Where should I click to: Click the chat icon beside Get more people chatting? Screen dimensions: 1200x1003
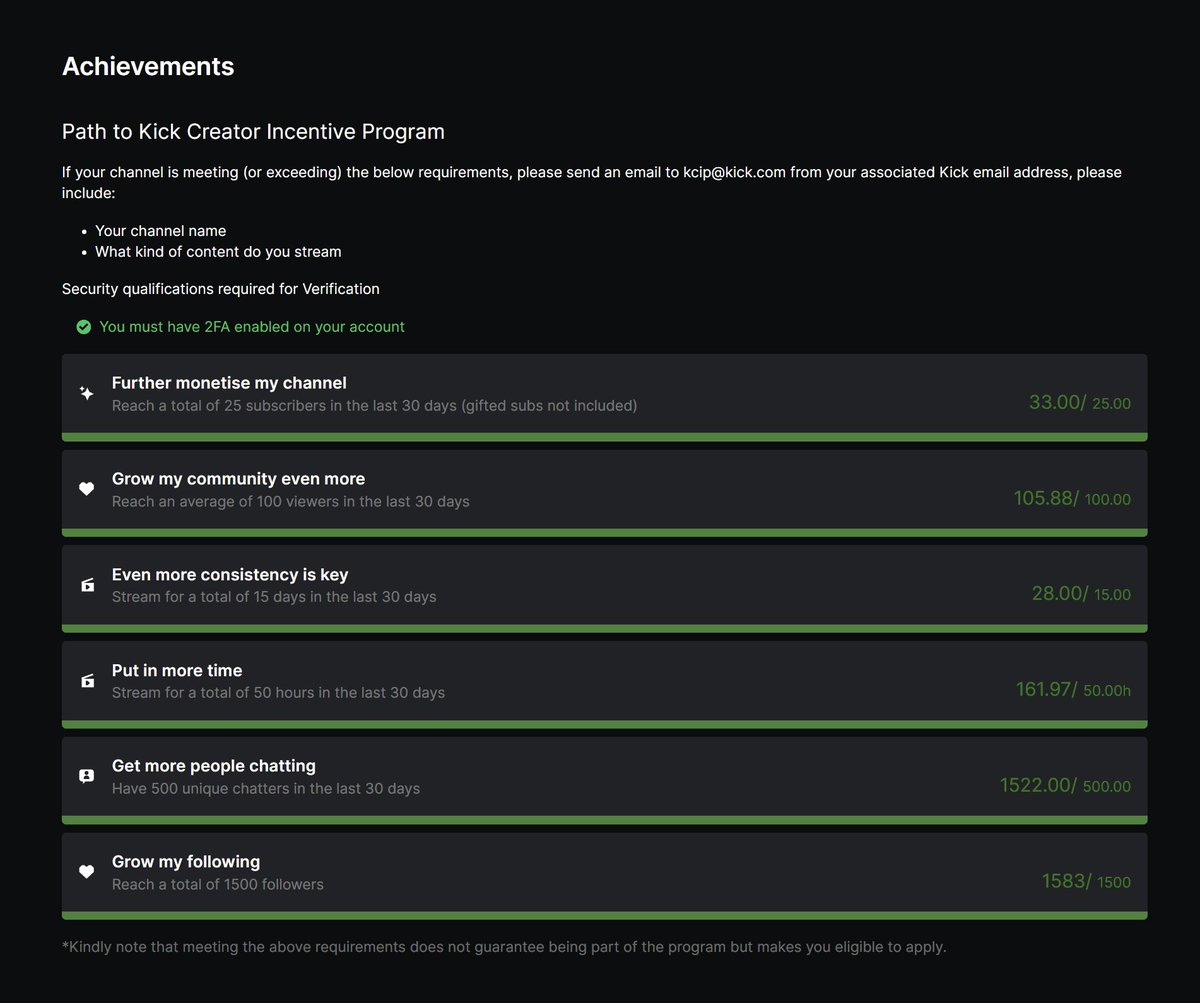click(x=86, y=776)
